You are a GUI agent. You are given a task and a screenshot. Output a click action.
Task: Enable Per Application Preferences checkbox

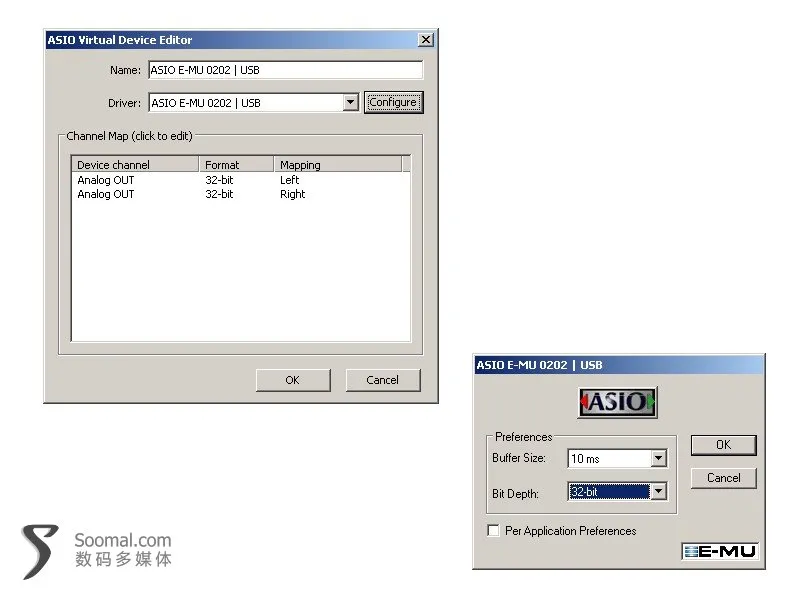(493, 531)
